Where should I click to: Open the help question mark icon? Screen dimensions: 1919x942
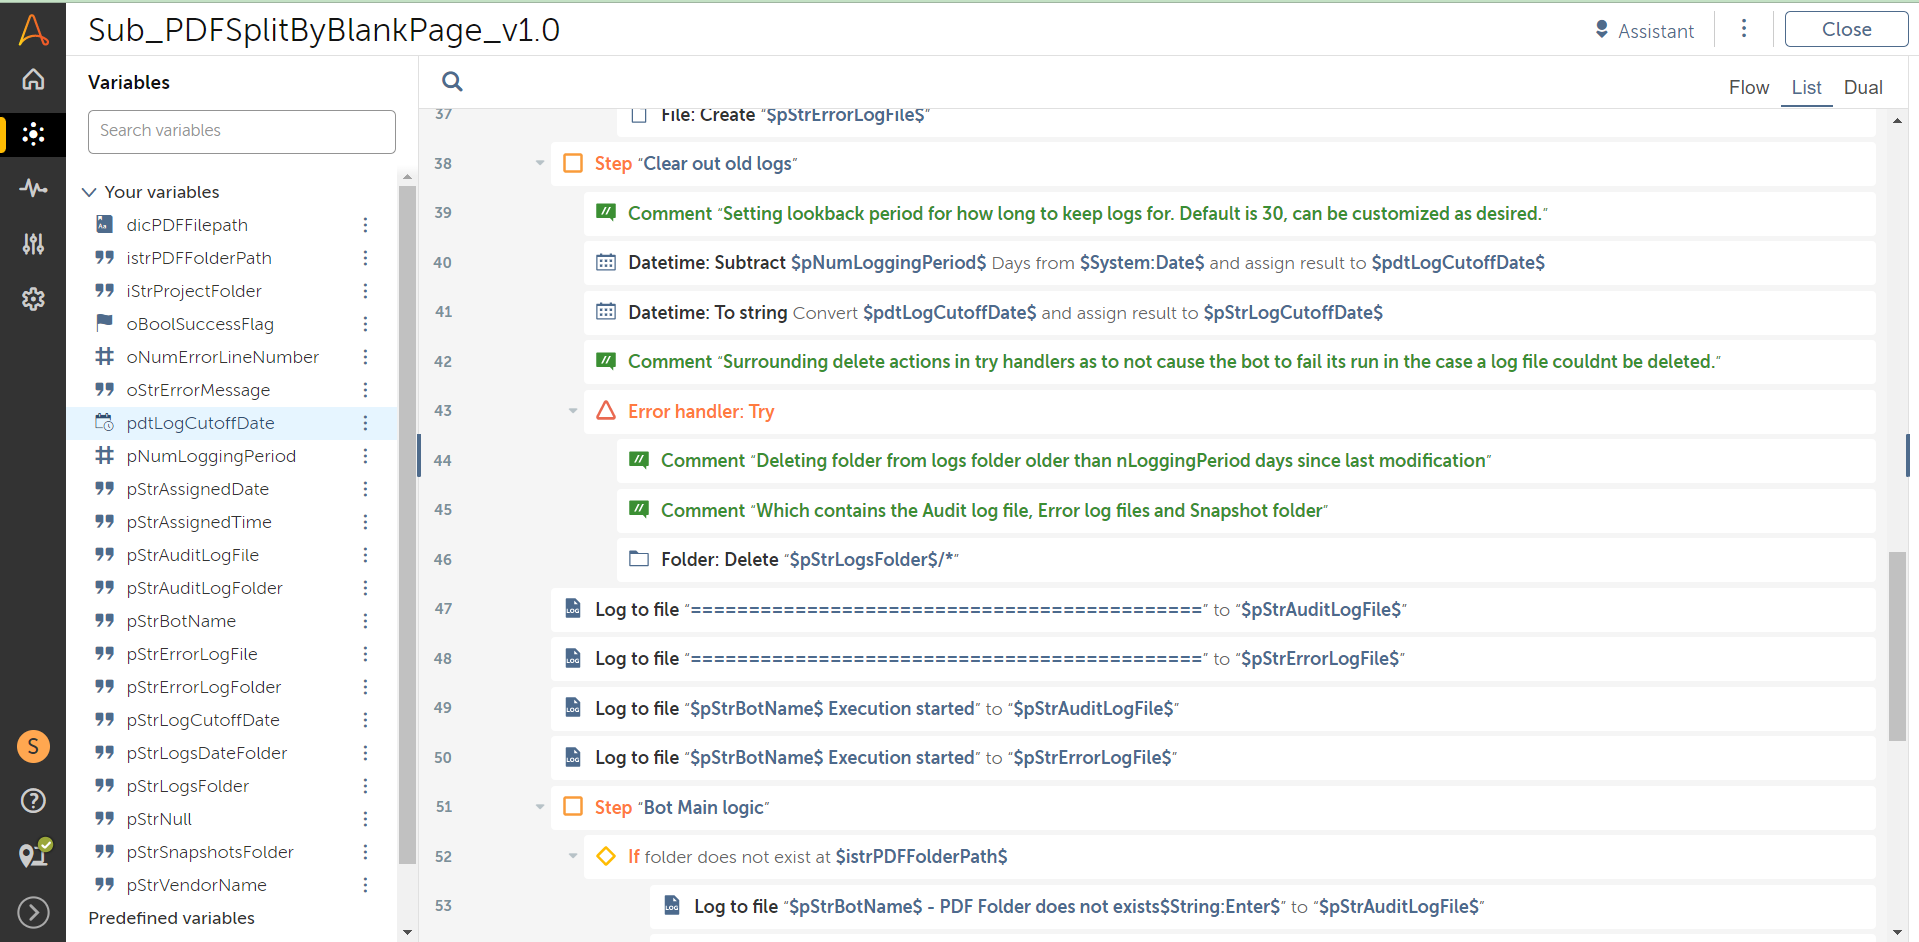click(x=33, y=800)
